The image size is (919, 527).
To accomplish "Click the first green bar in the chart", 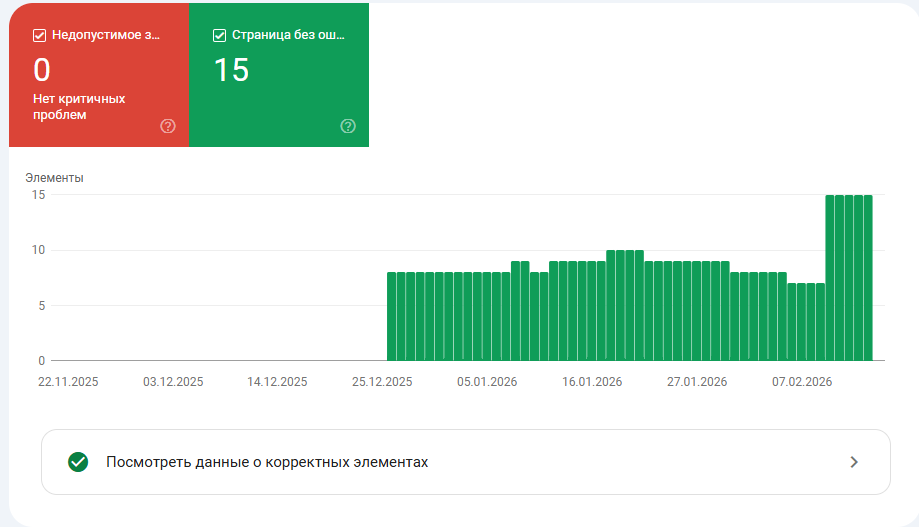I will (x=392, y=317).
